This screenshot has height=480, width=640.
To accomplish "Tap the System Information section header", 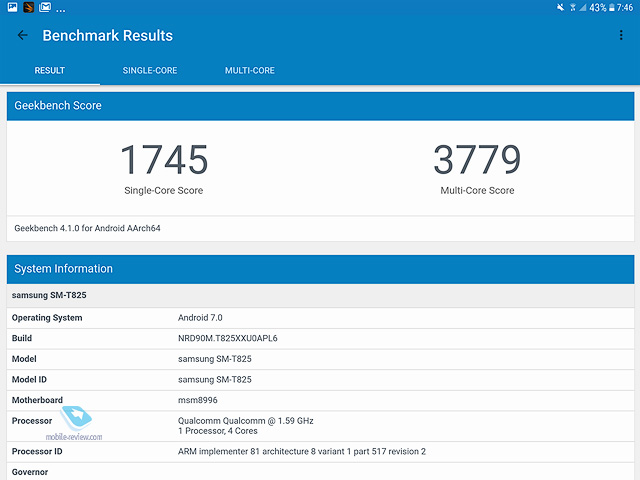I will [x=320, y=269].
